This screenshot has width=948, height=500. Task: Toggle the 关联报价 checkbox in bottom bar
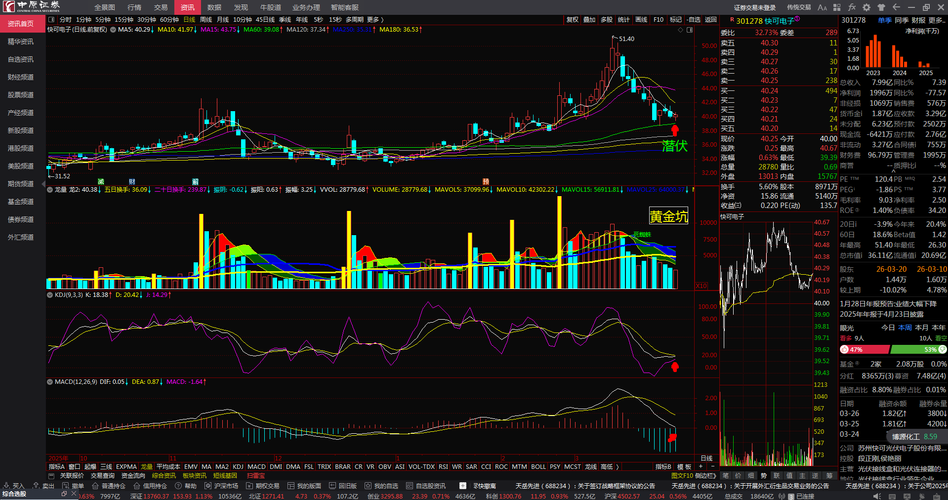[x=52, y=476]
